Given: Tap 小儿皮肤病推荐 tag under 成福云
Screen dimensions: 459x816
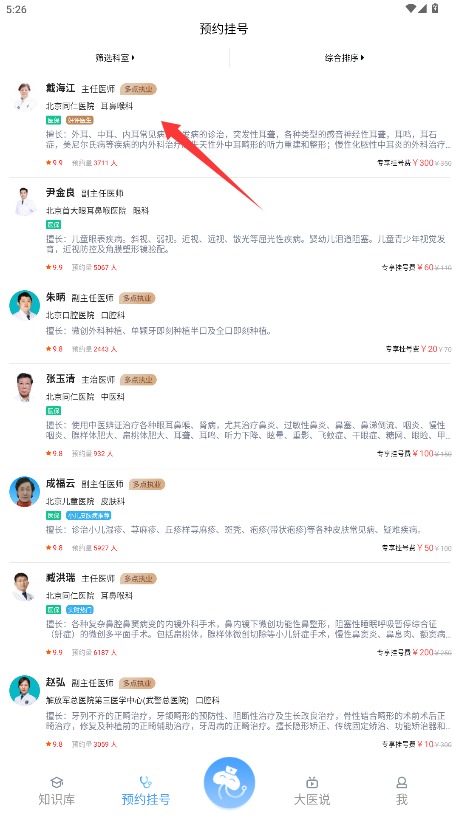Looking at the screenshot, I should coord(88,515).
